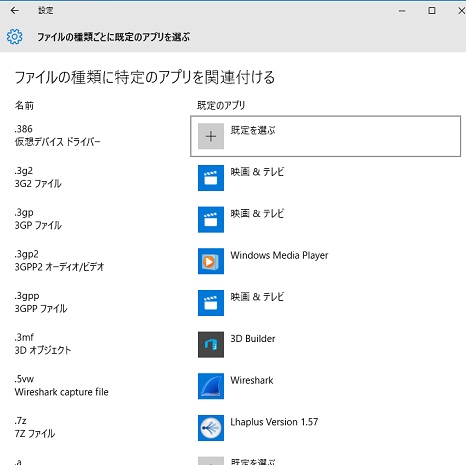Click the plus icon for .386

[211, 136]
